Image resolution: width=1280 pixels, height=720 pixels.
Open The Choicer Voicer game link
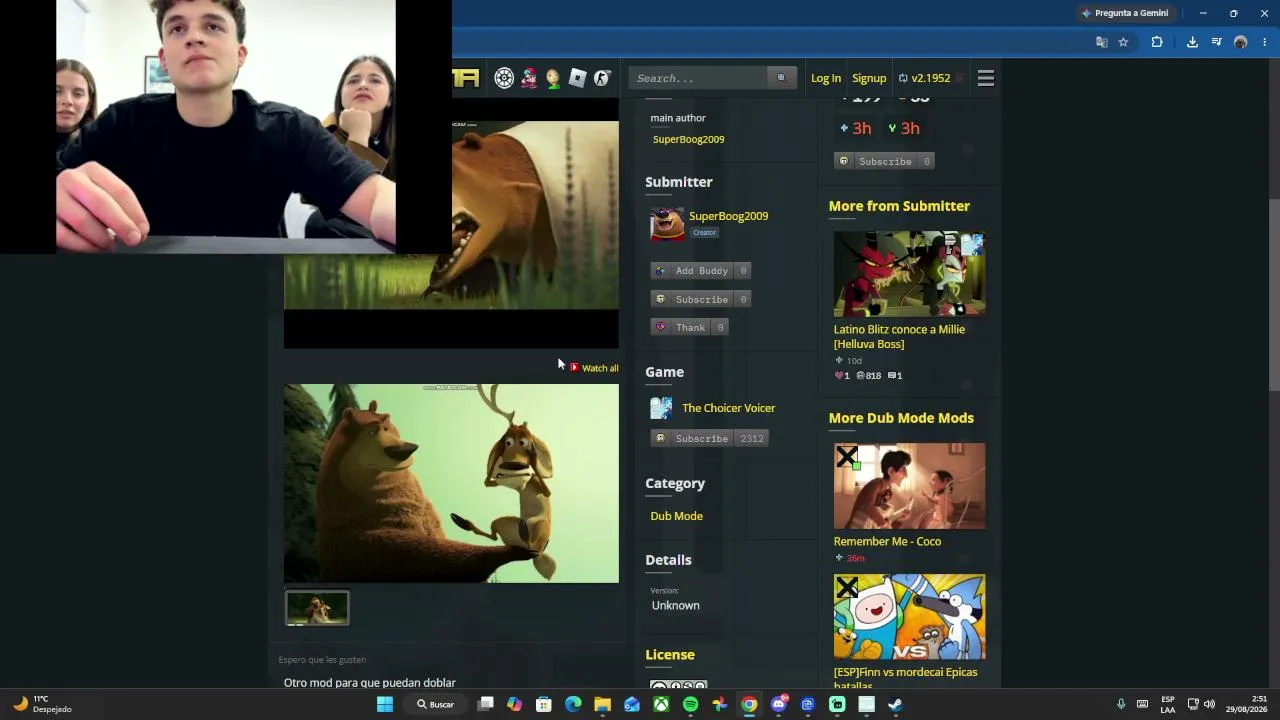728,408
